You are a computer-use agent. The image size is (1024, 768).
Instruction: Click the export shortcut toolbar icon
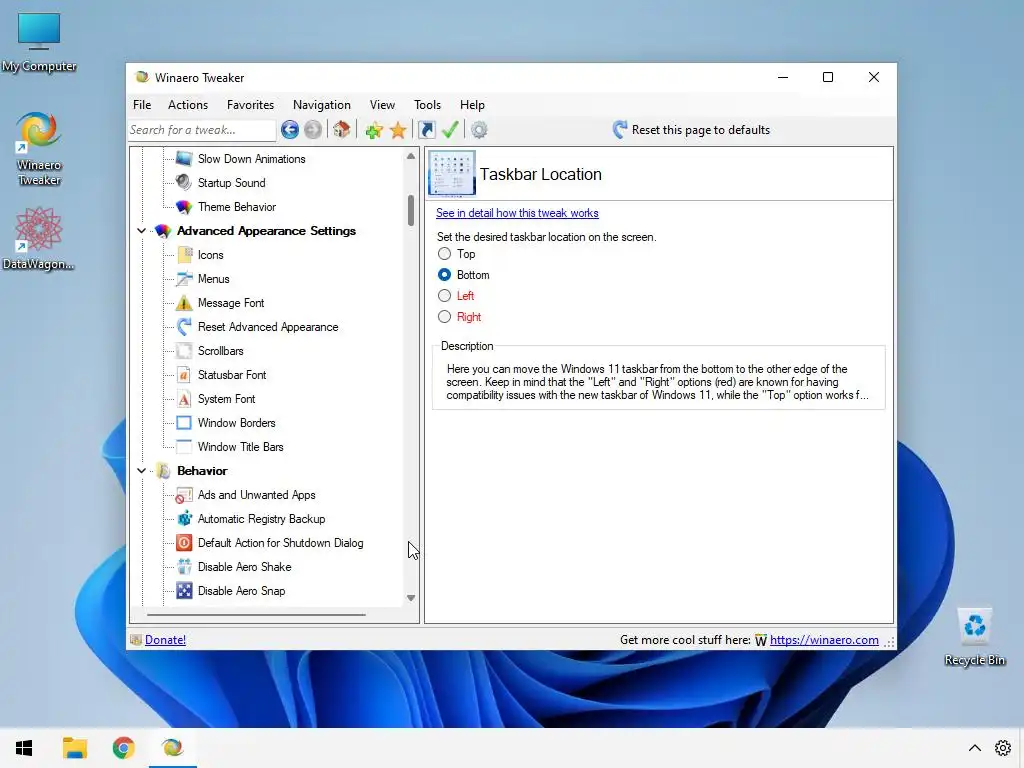(426, 130)
